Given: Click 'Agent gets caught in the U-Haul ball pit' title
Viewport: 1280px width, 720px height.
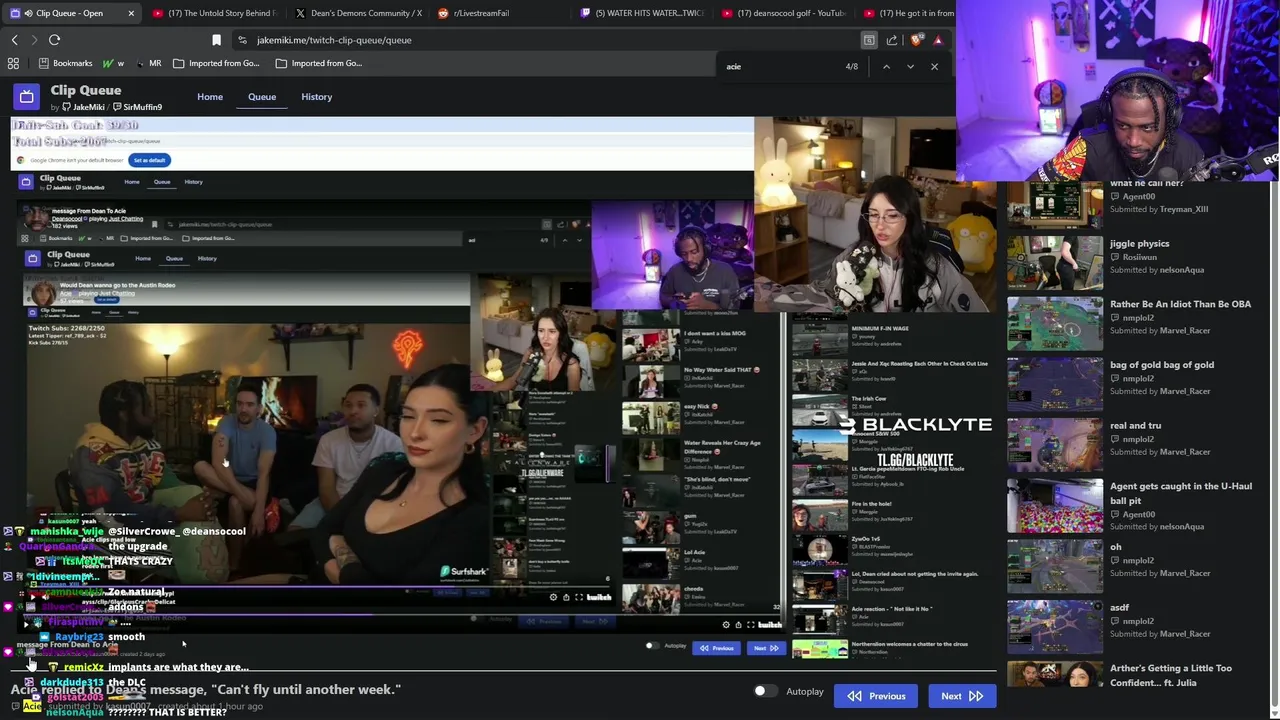Looking at the screenshot, I should pyautogui.click(x=1181, y=494).
